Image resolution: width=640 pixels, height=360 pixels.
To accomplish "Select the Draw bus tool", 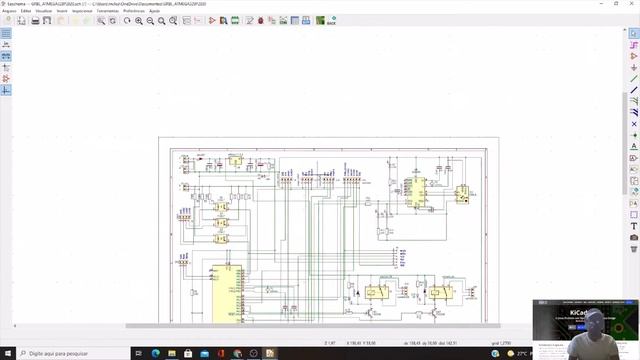I will tap(634, 90).
